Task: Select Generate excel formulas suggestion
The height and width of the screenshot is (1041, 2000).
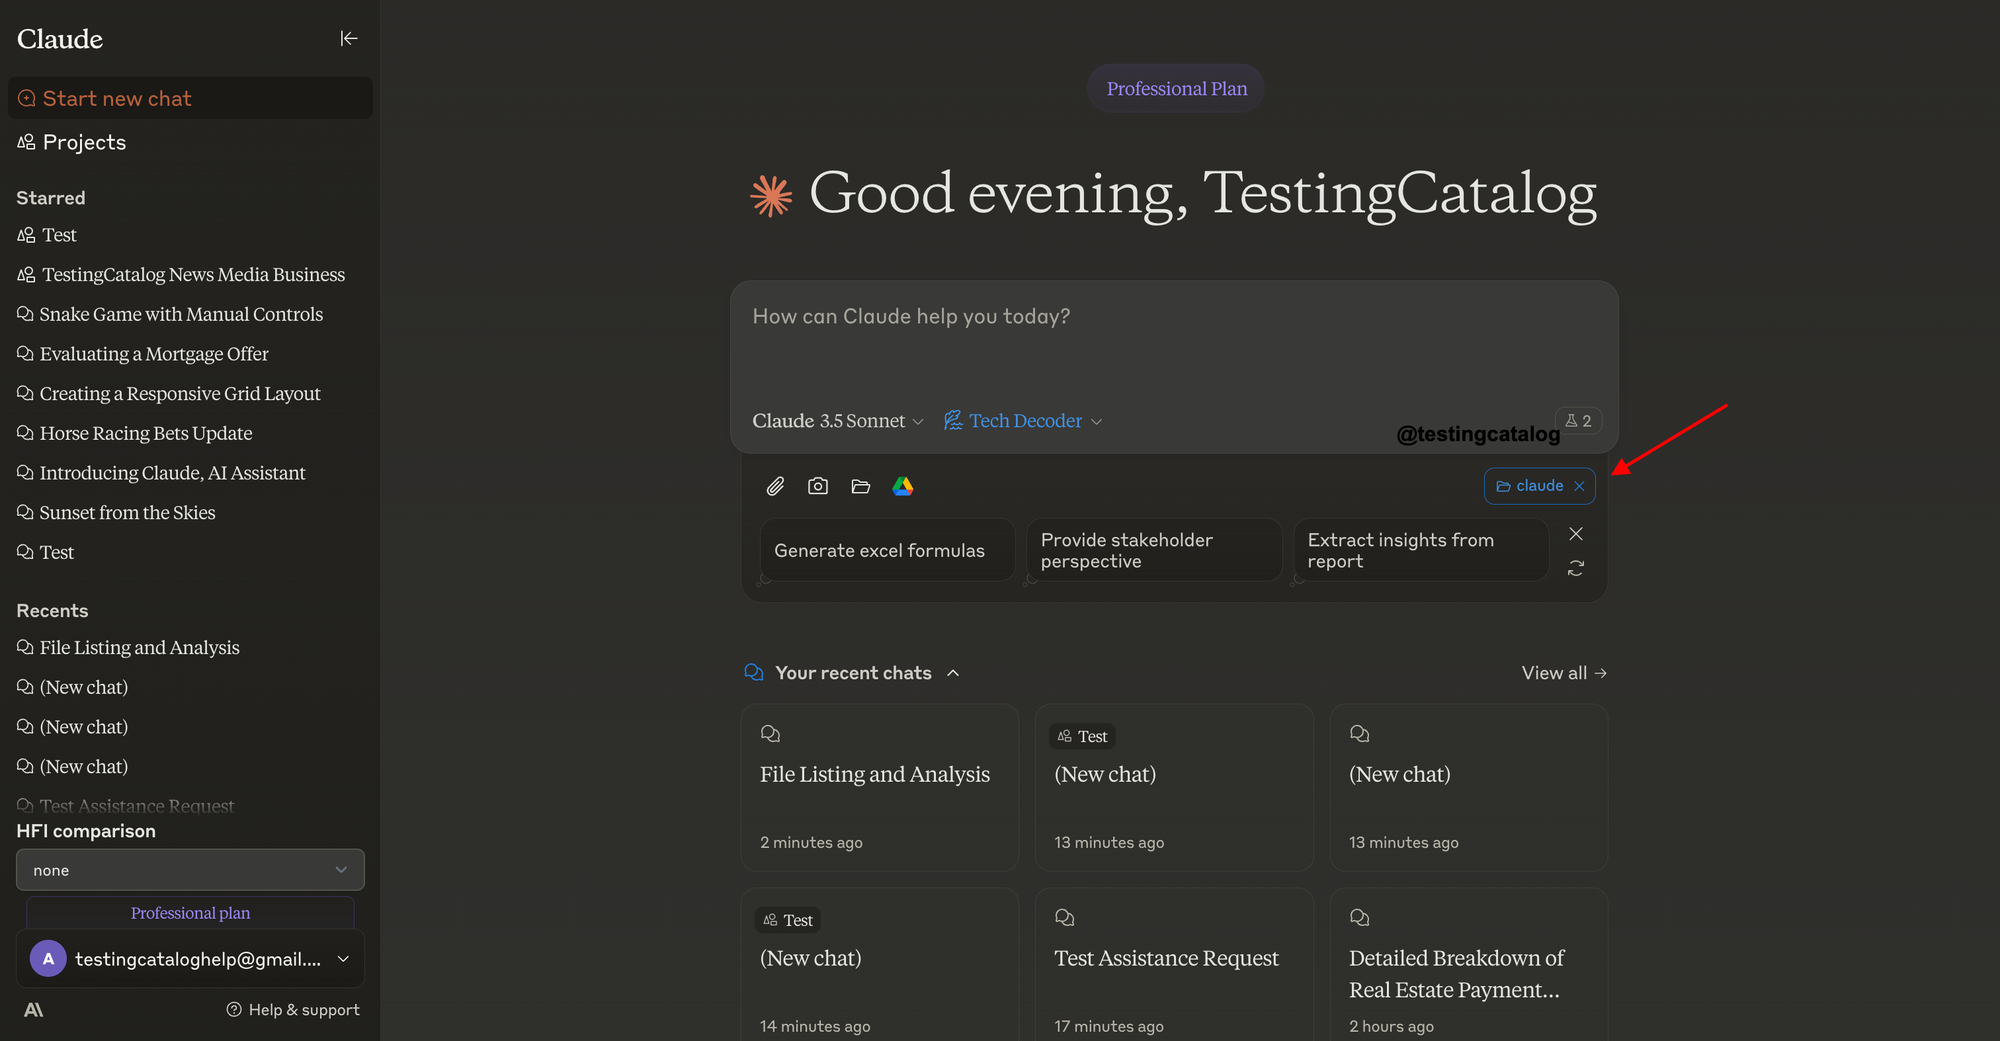Action: pyautogui.click(x=887, y=550)
